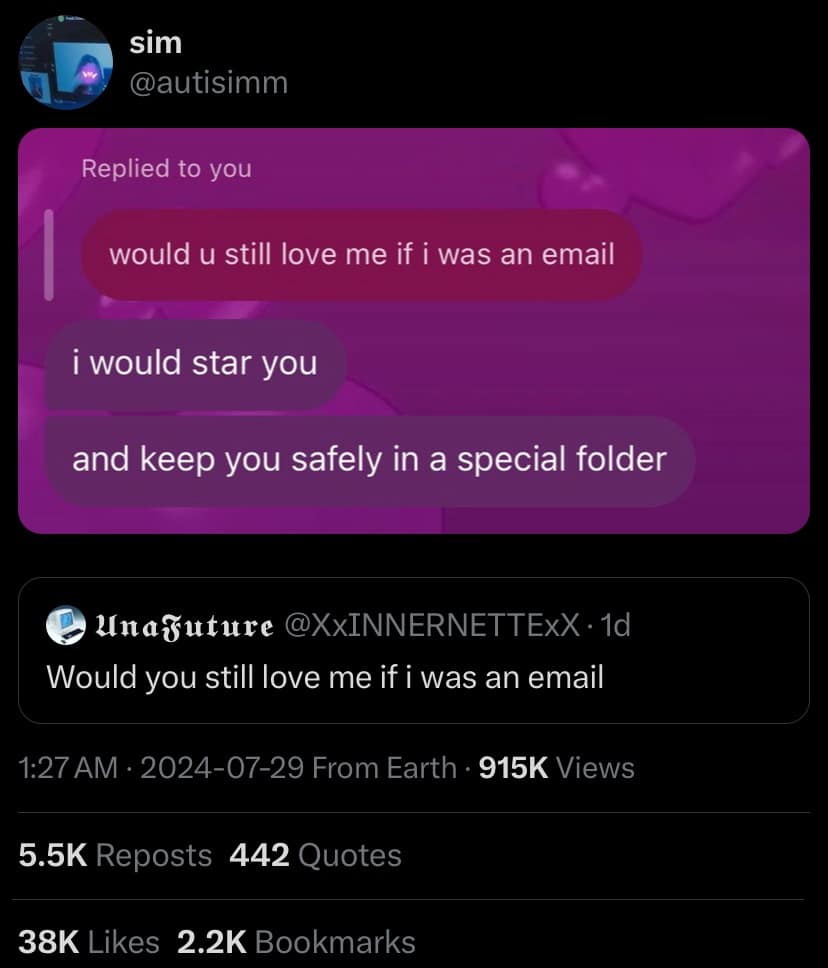The image size is (828, 968).
Task: Click the "Replied to you" label
Action: [x=166, y=168]
